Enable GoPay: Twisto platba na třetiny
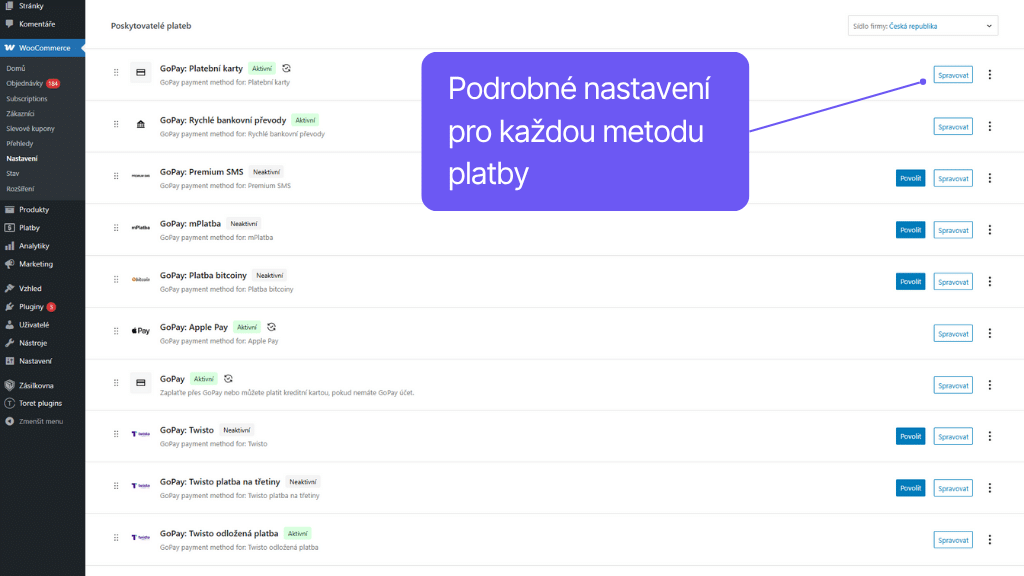 pos(910,488)
